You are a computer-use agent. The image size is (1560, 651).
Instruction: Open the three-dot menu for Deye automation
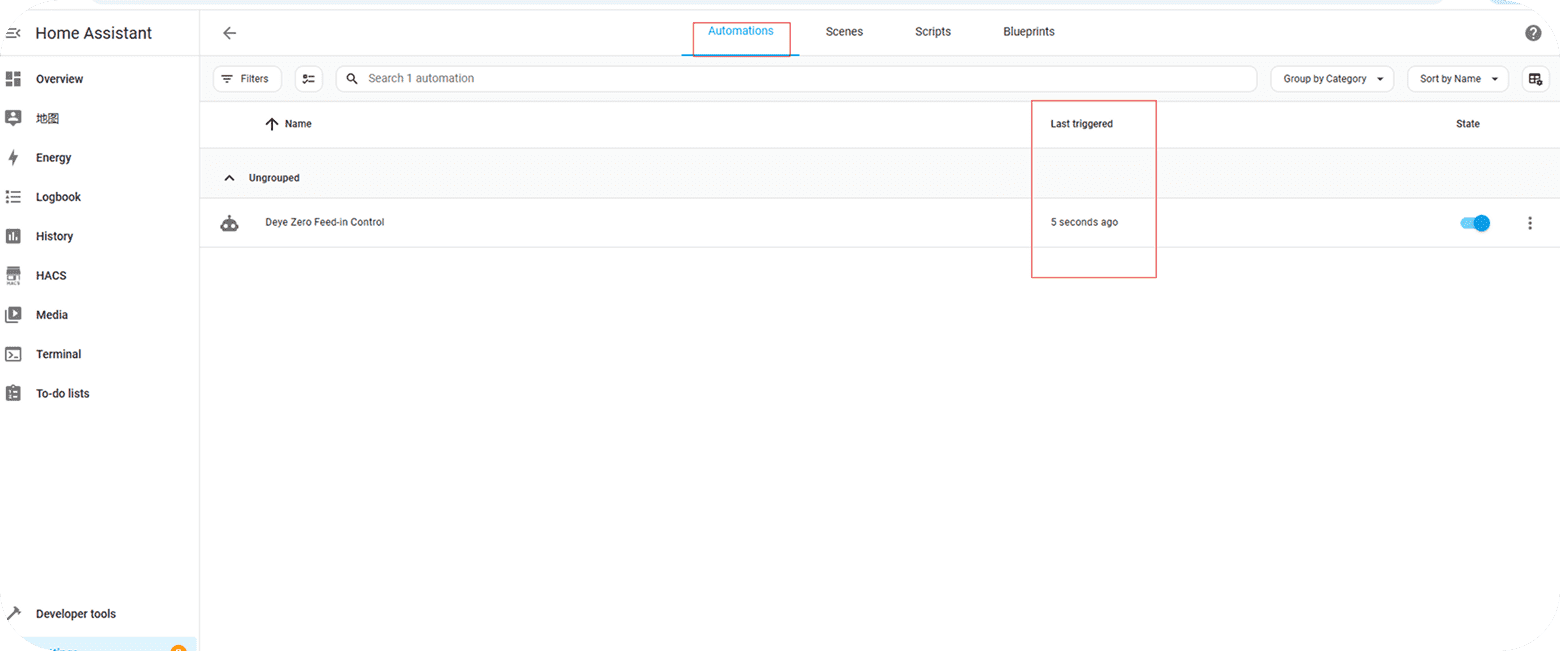(x=1529, y=223)
